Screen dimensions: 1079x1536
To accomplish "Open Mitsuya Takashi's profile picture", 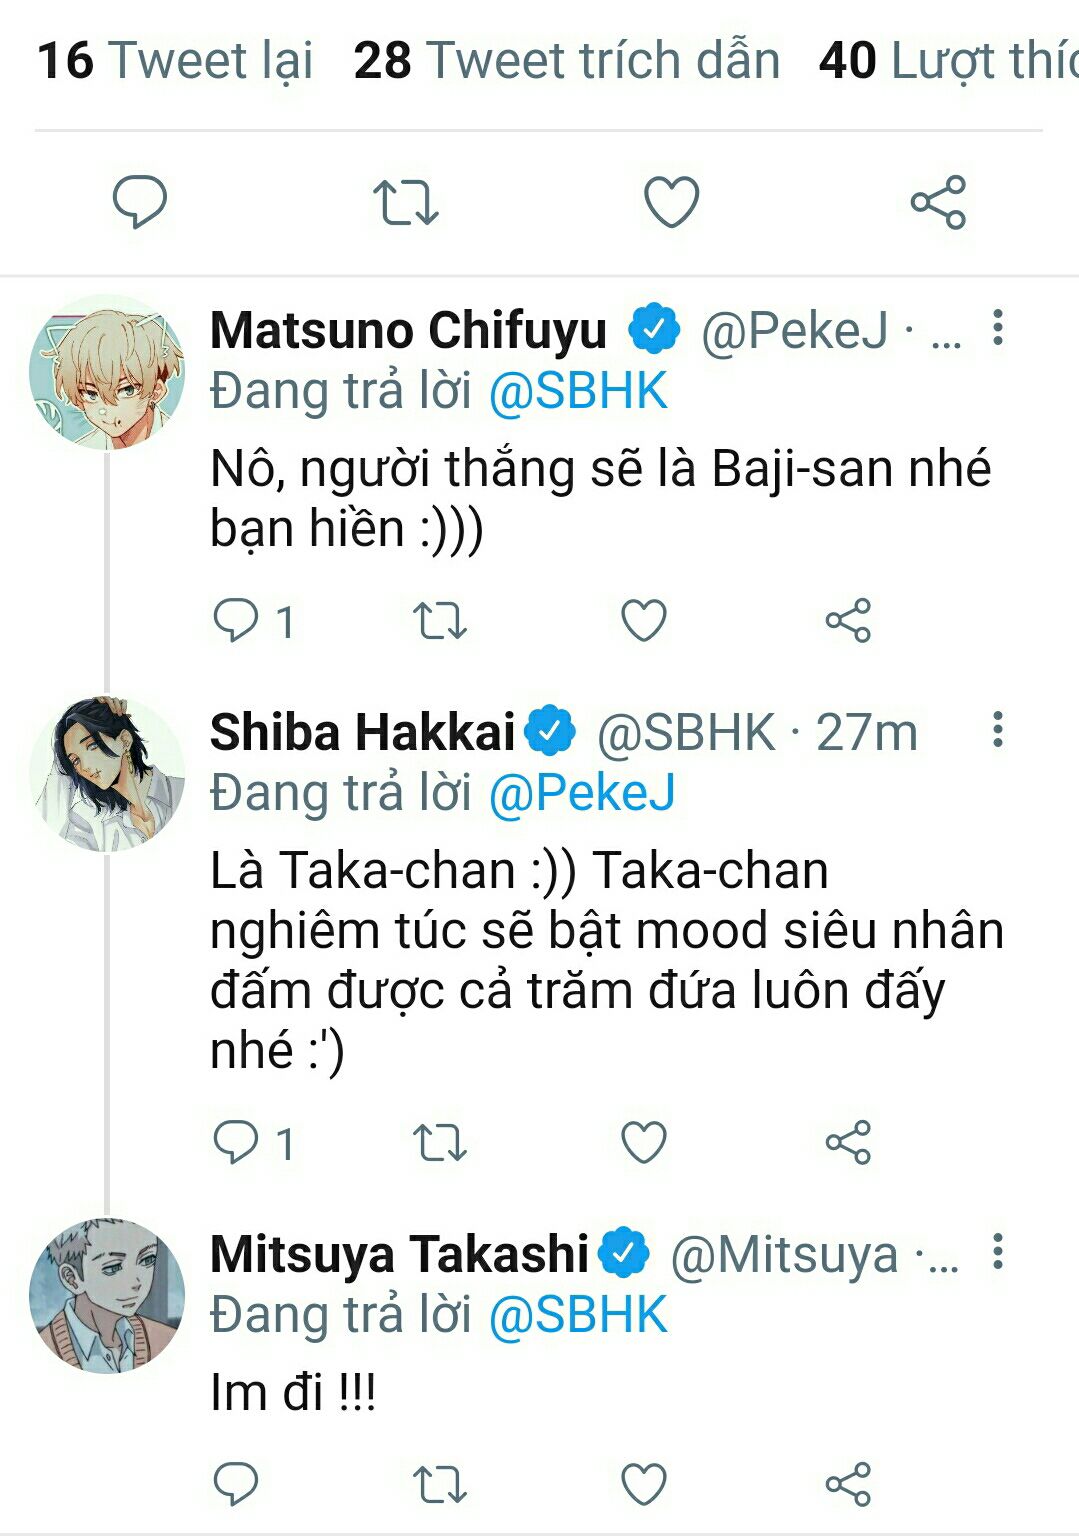I will (x=107, y=1295).
